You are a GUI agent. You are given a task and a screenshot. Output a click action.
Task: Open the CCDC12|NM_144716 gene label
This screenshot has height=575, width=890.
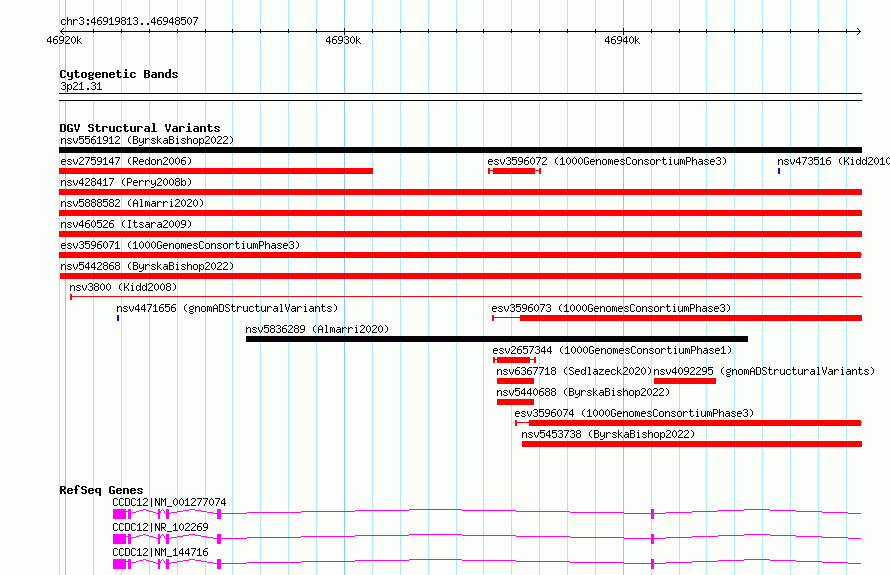(x=160, y=552)
